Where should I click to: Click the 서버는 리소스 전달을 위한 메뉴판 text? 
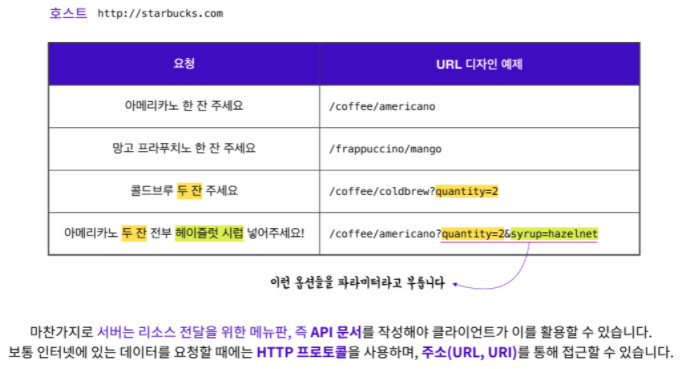[x=192, y=332]
